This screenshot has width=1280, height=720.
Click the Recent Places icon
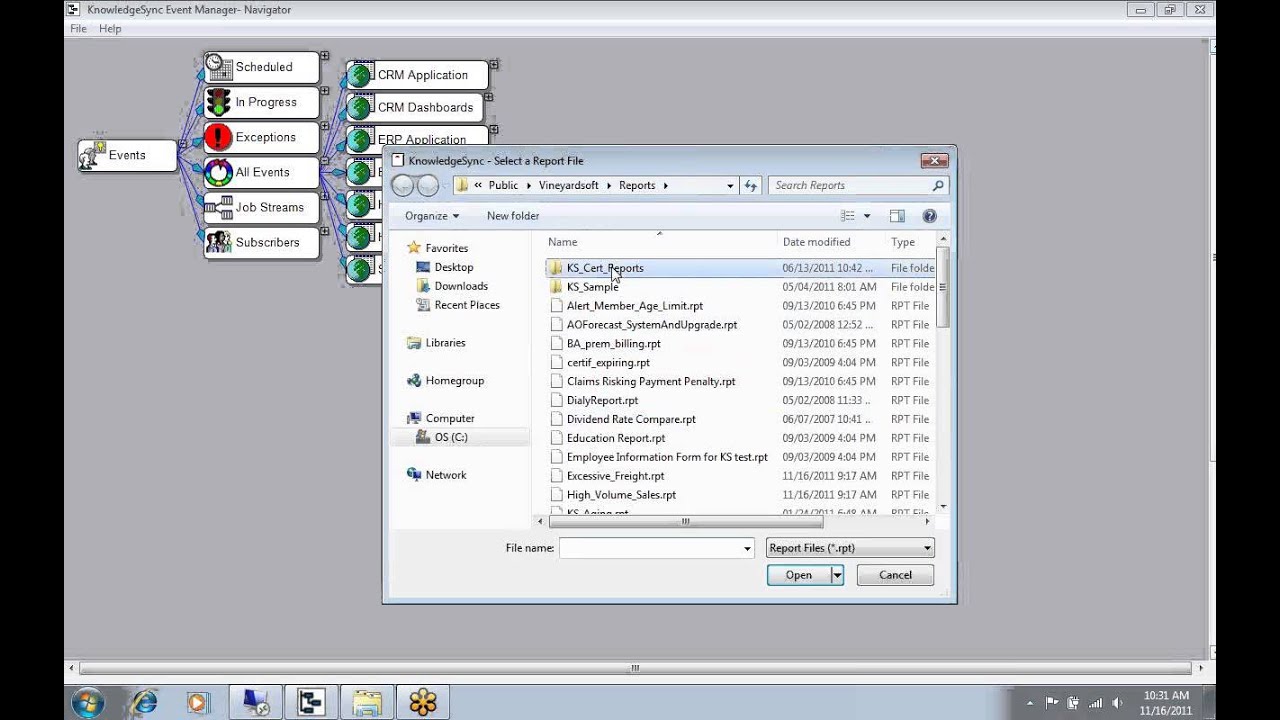423,305
